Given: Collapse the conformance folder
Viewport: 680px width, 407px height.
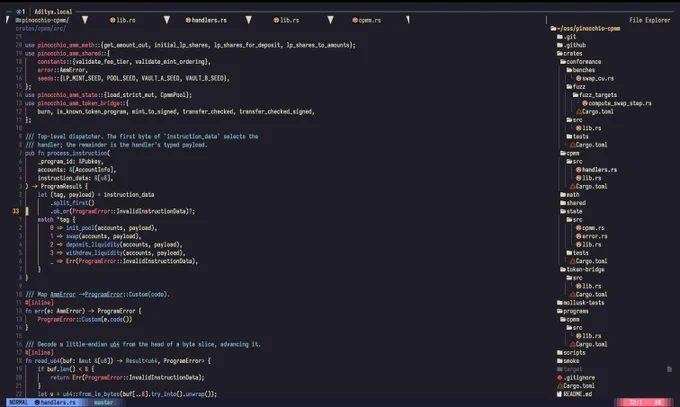Looking at the screenshot, I should (x=563, y=62).
